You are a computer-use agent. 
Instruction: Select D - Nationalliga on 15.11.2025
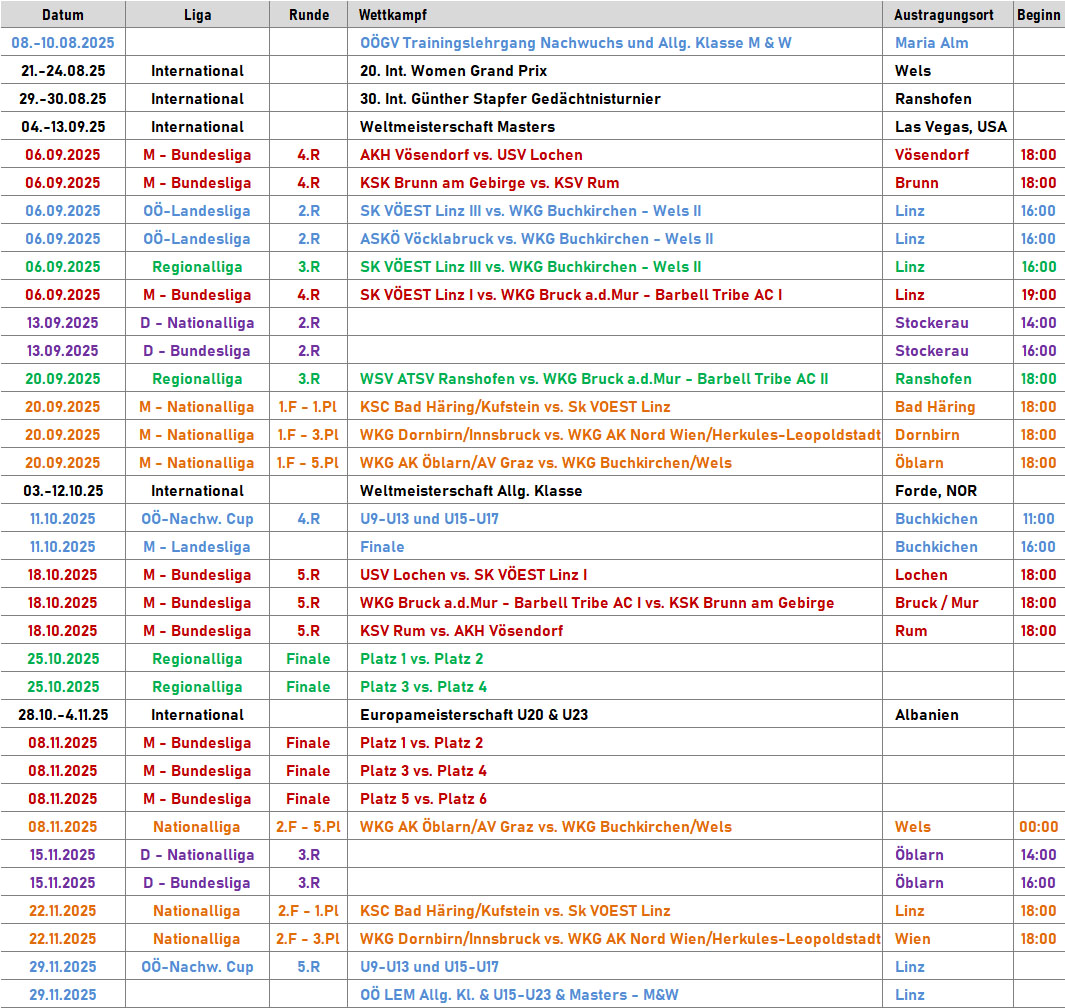[197, 854]
